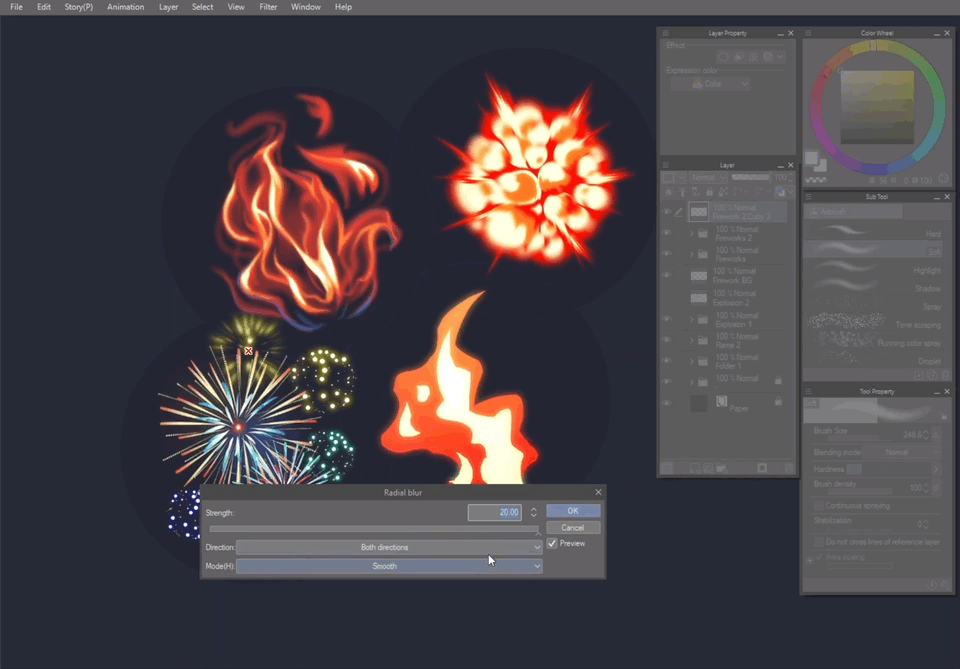Expand the Fireworks 2 folder
The height and width of the screenshot is (669, 960).
691,233
